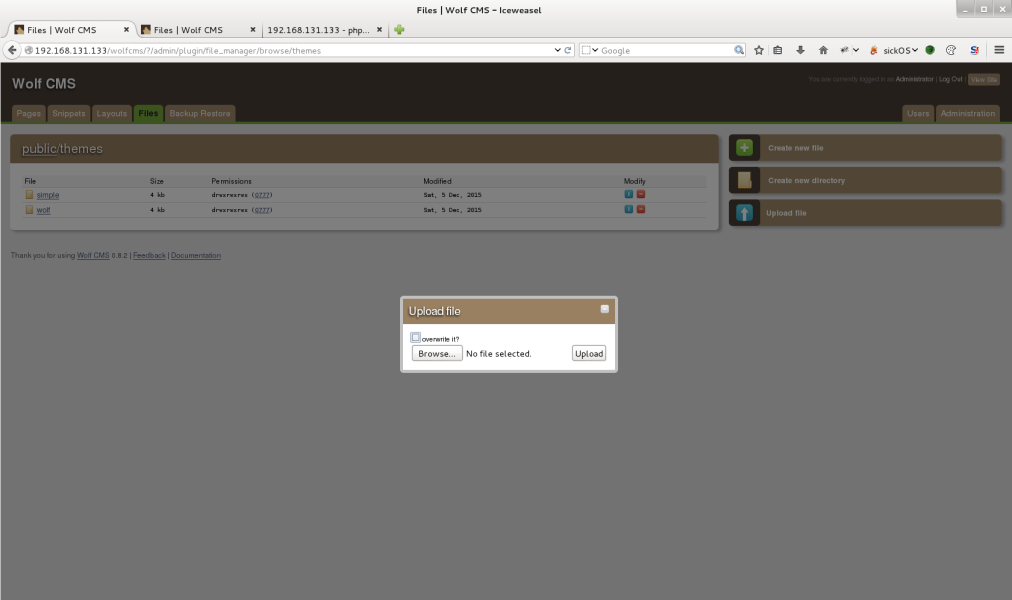
Task: Click the public breadcrumb link
Action: [39, 149]
